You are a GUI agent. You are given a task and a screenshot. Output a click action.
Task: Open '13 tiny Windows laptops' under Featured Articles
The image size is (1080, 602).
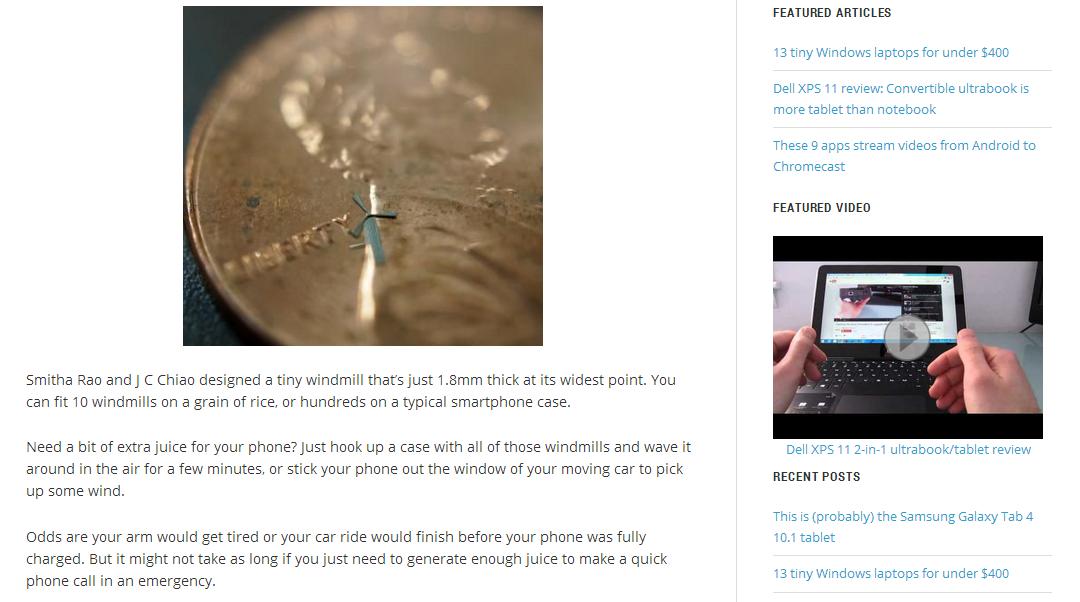(x=891, y=52)
